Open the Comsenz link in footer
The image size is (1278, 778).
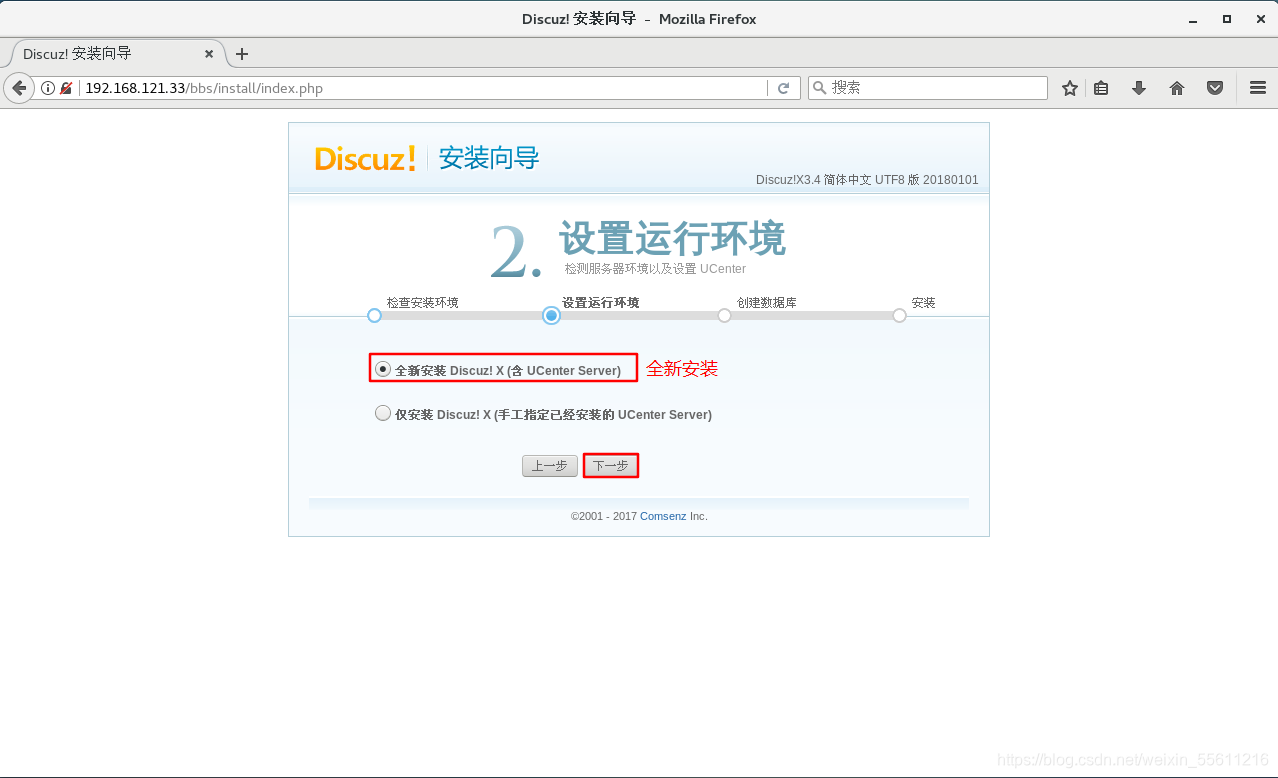point(663,516)
